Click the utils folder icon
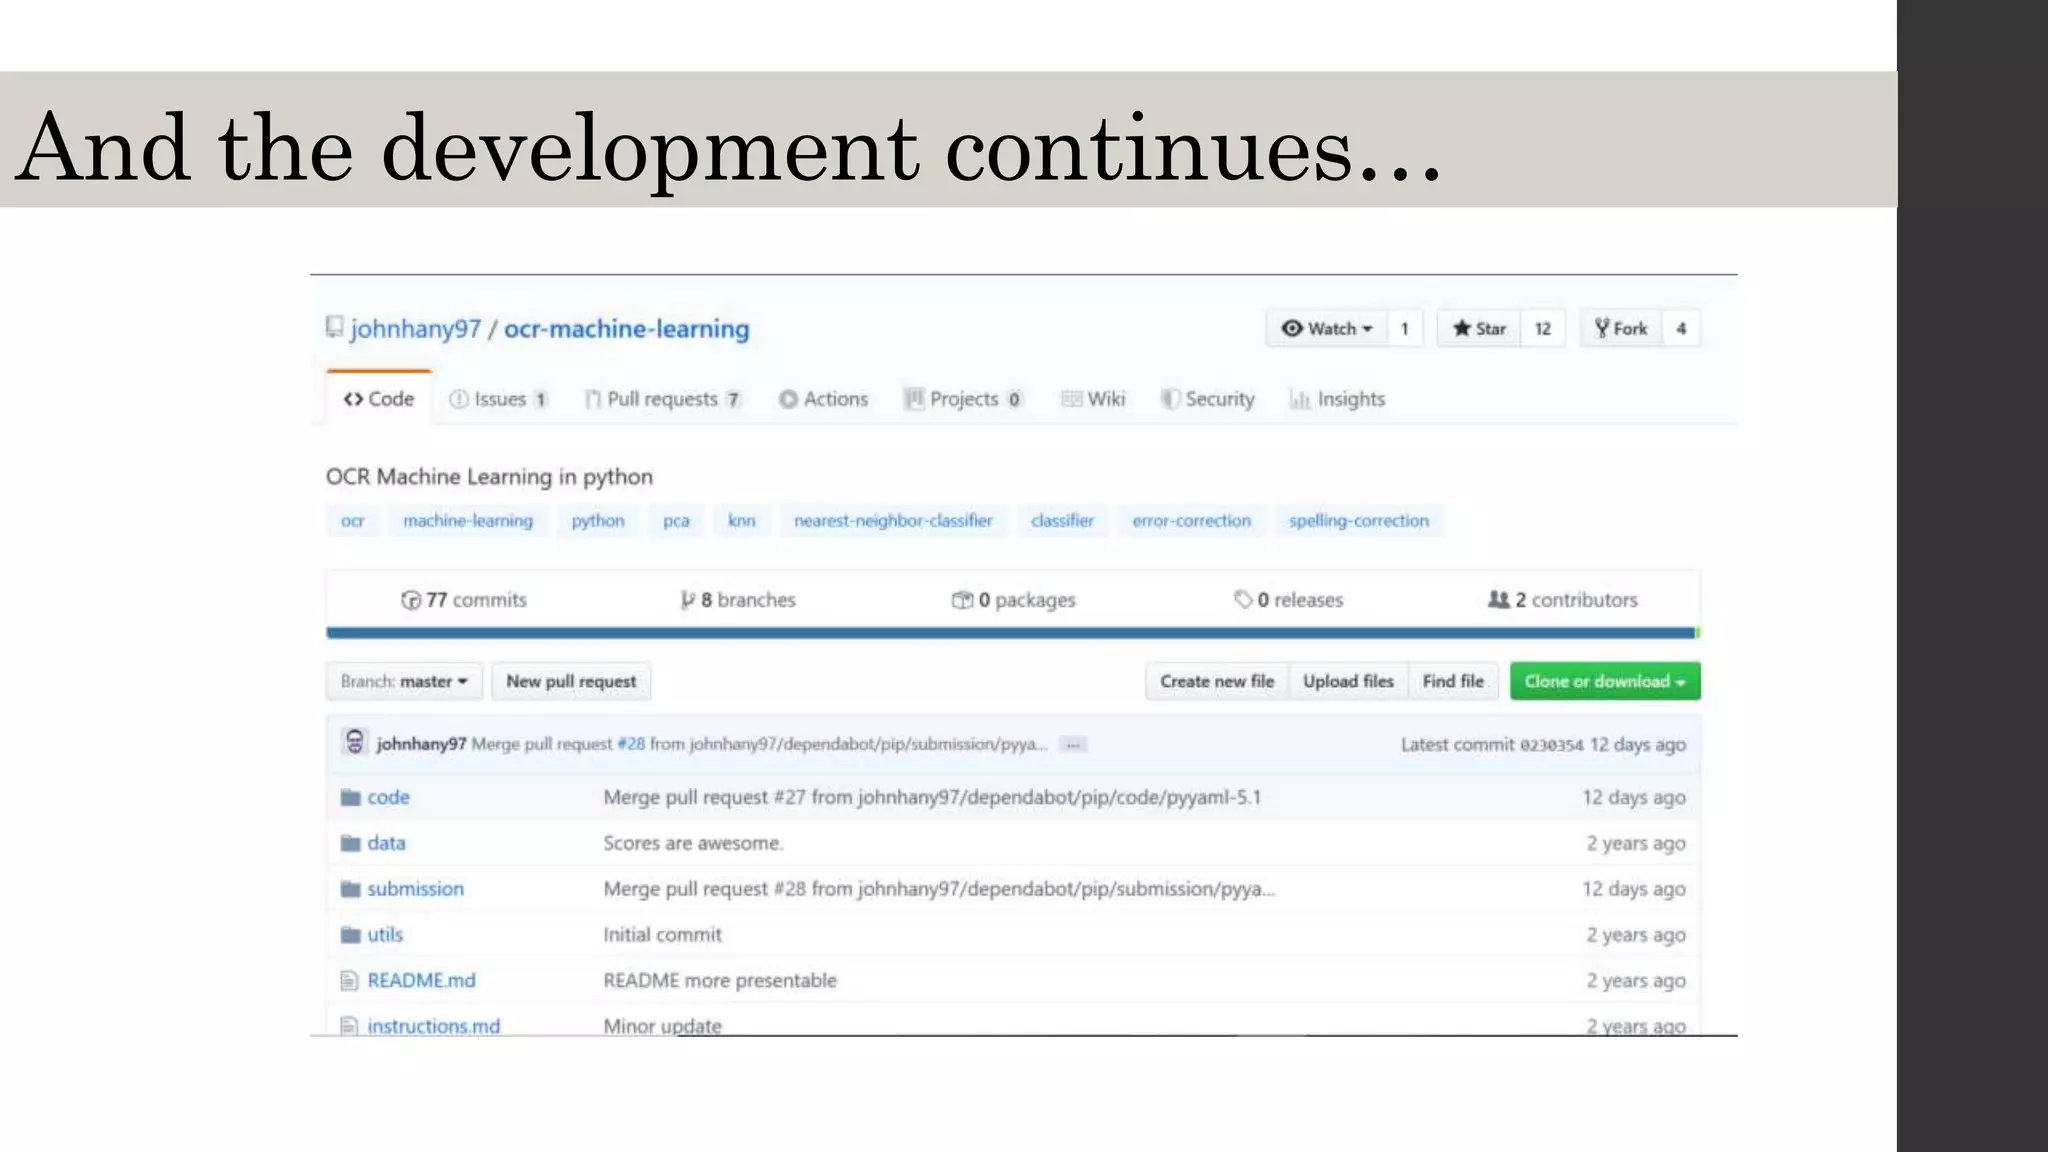This screenshot has height=1152, width=2048. [350, 935]
